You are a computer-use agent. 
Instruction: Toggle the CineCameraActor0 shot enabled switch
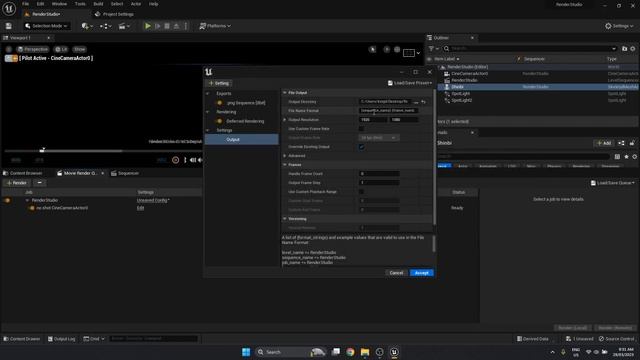click(x=31, y=208)
